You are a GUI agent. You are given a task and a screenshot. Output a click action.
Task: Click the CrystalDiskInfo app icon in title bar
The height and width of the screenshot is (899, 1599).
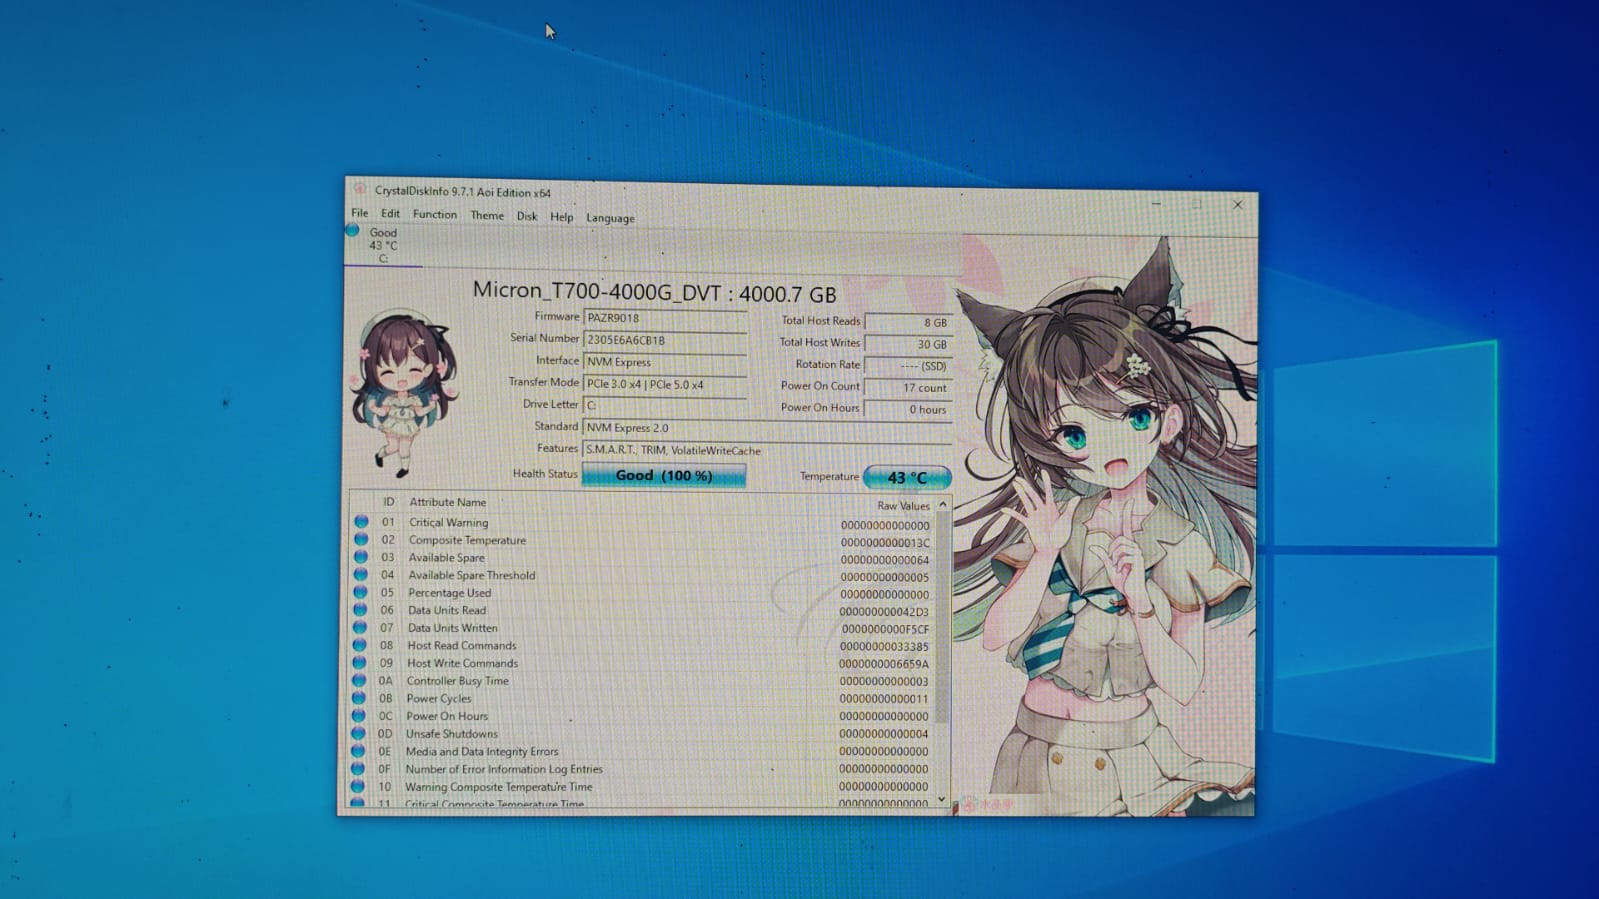(x=360, y=189)
